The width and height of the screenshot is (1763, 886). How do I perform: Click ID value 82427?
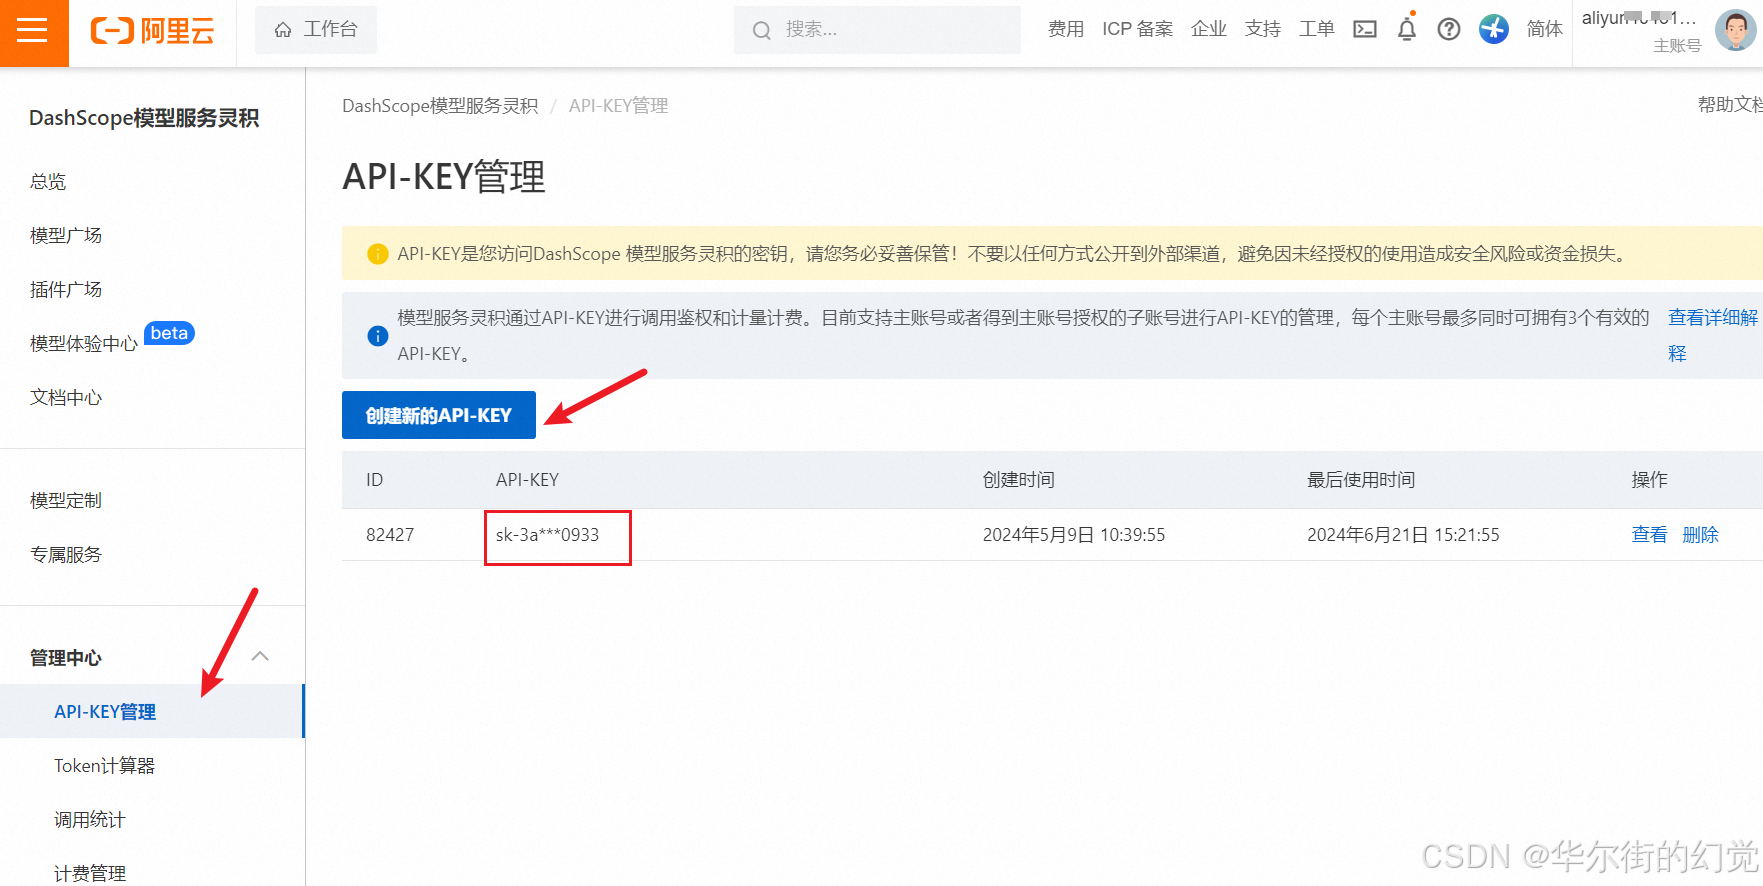pos(390,535)
